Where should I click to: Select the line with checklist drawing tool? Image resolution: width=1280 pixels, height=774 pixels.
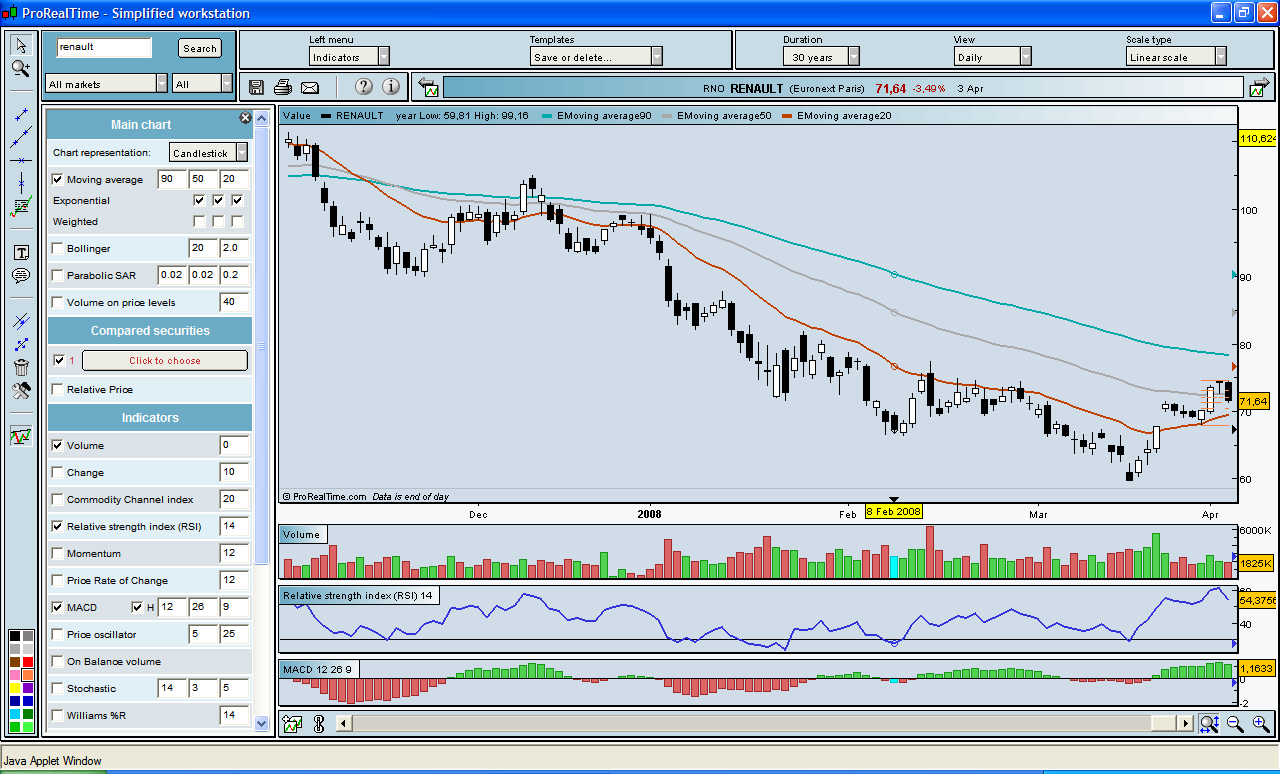[x=21, y=206]
